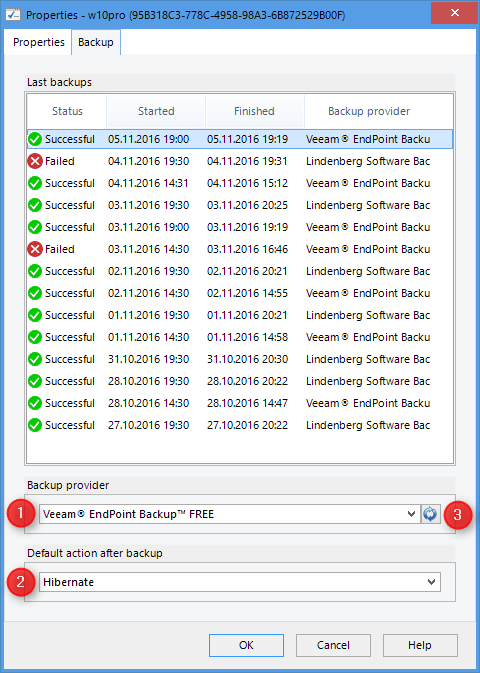
Task: Select finished time 04.11.2016 15:12
Action: click(248, 183)
